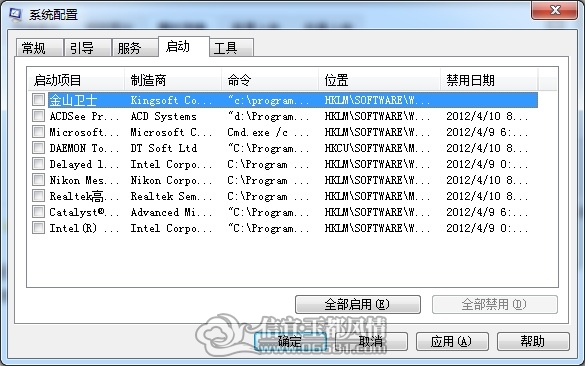The height and width of the screenshot is (366, 585).
Task: Enable the Delayed l... startup checkbox
Action: click(x=38, y=164)
